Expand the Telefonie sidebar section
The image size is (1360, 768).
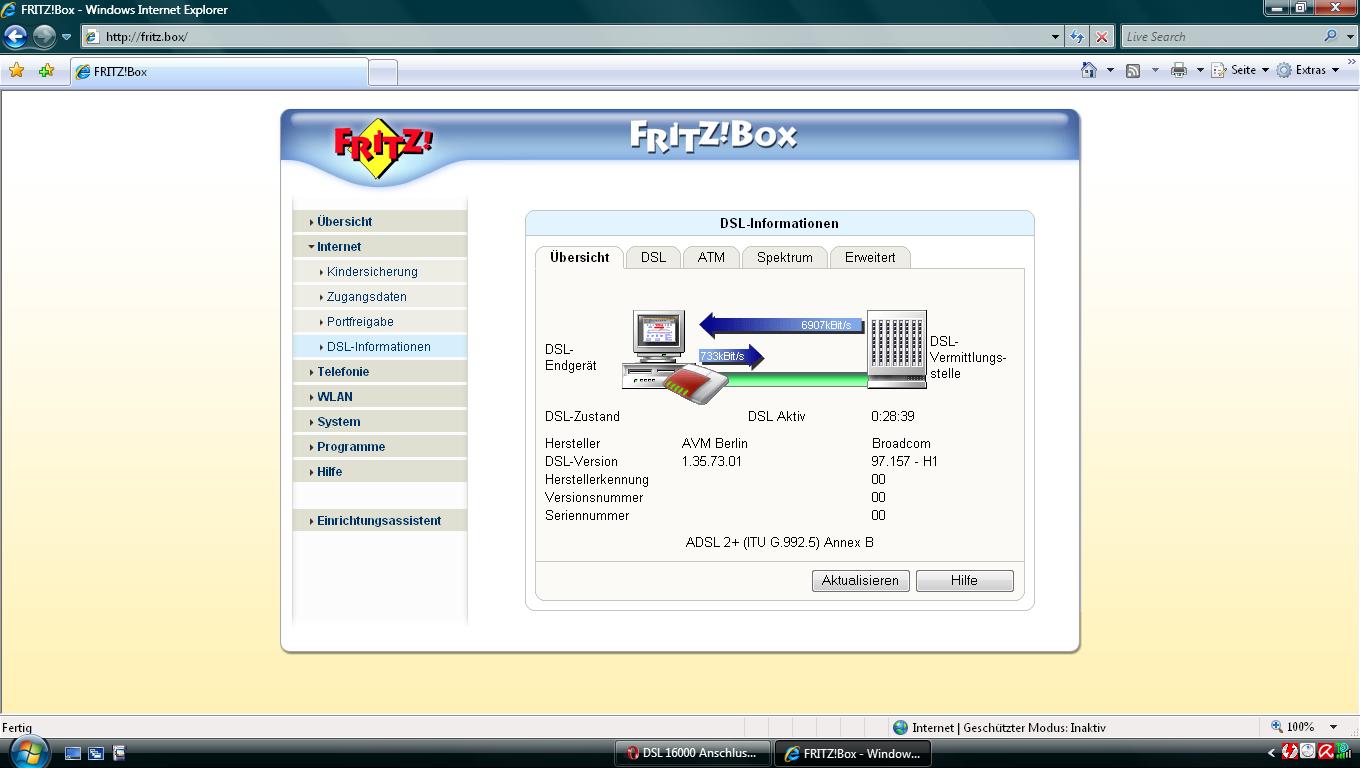(x=380, y=372)
